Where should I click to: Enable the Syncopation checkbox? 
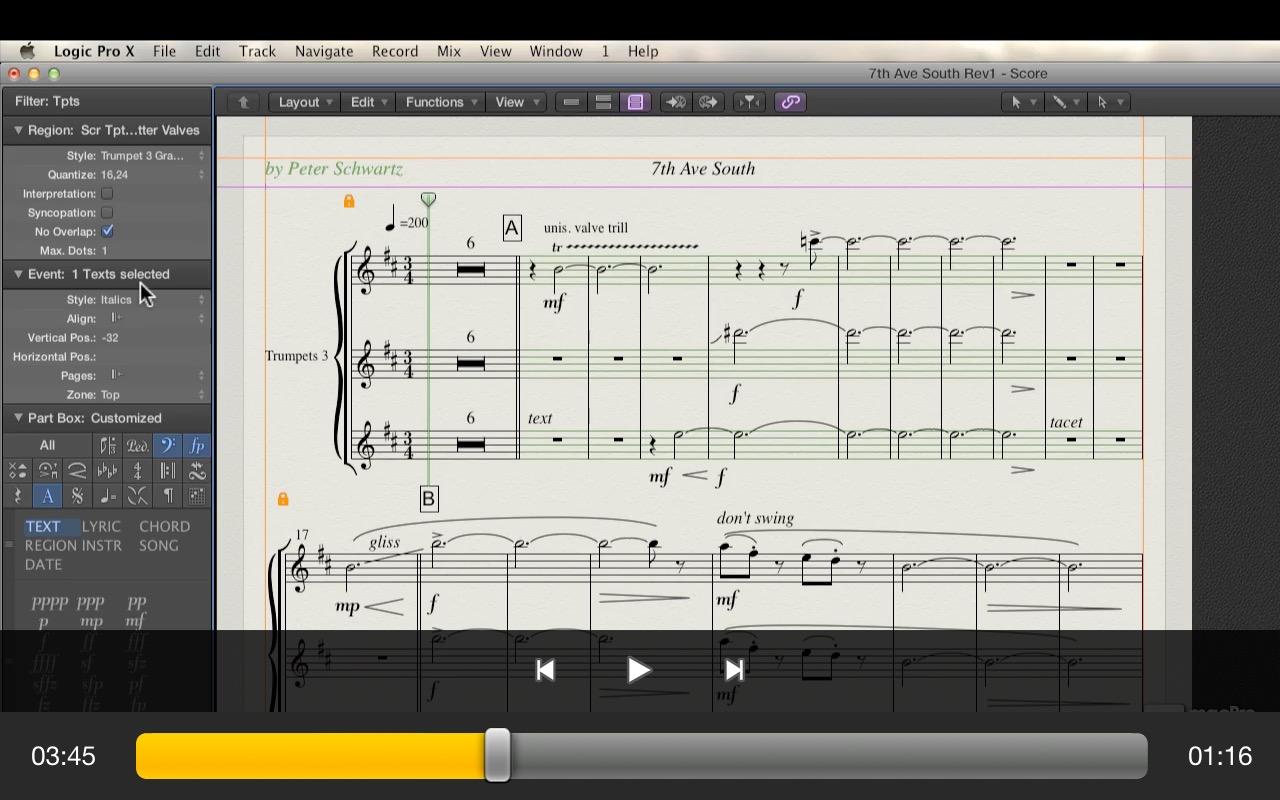pyautogui.click(x=107, y=212)
